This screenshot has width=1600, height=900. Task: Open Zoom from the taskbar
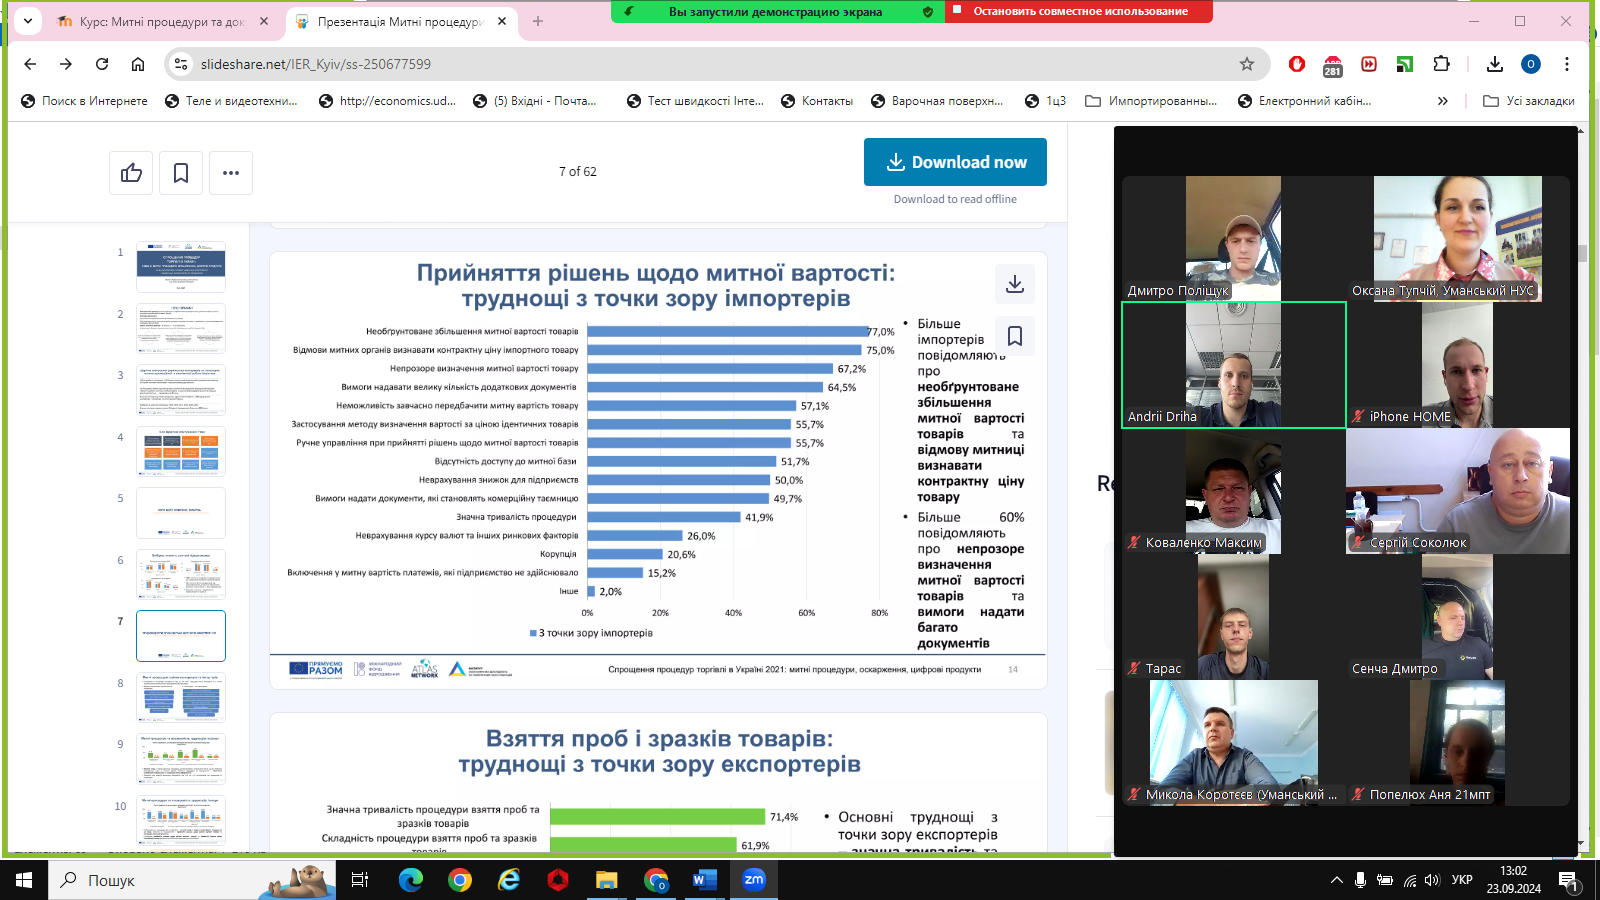tap(754, 880)
